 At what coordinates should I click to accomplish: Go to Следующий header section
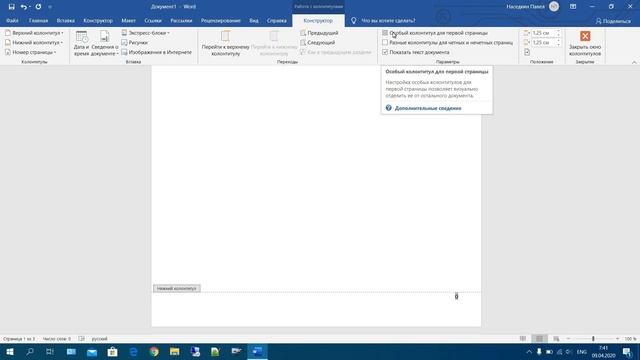click(318, 42)
